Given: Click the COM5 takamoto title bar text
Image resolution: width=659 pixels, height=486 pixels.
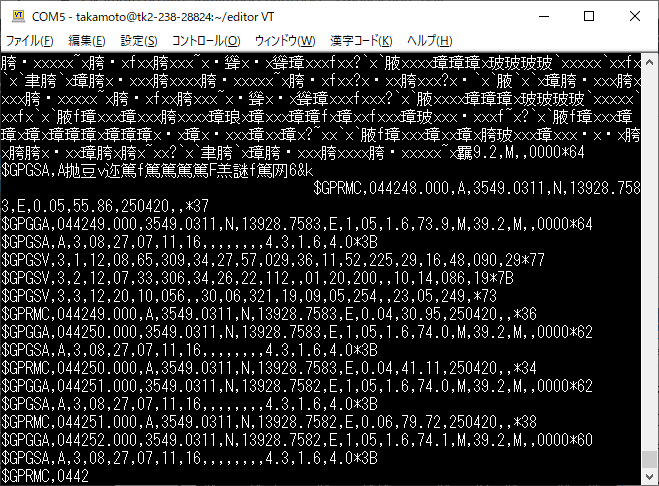Looking at the screenshot, I should (x=153, y=17).
